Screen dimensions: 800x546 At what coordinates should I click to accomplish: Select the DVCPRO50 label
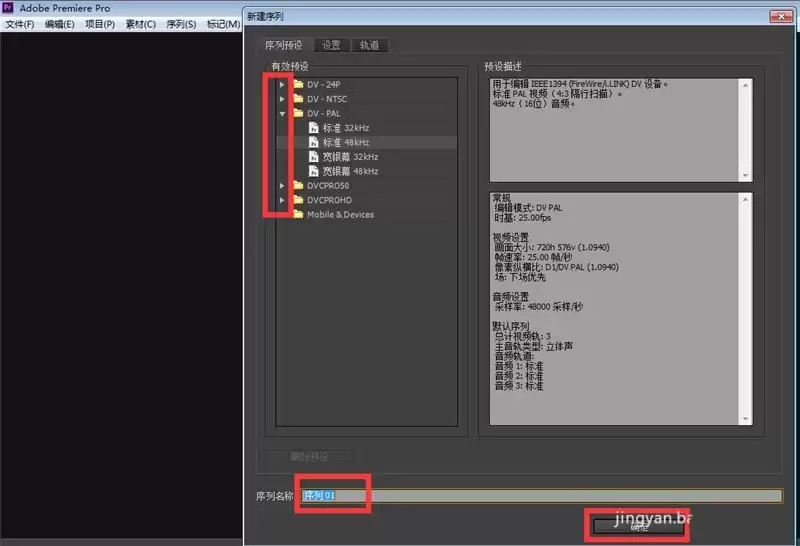(x=328, y=185)
